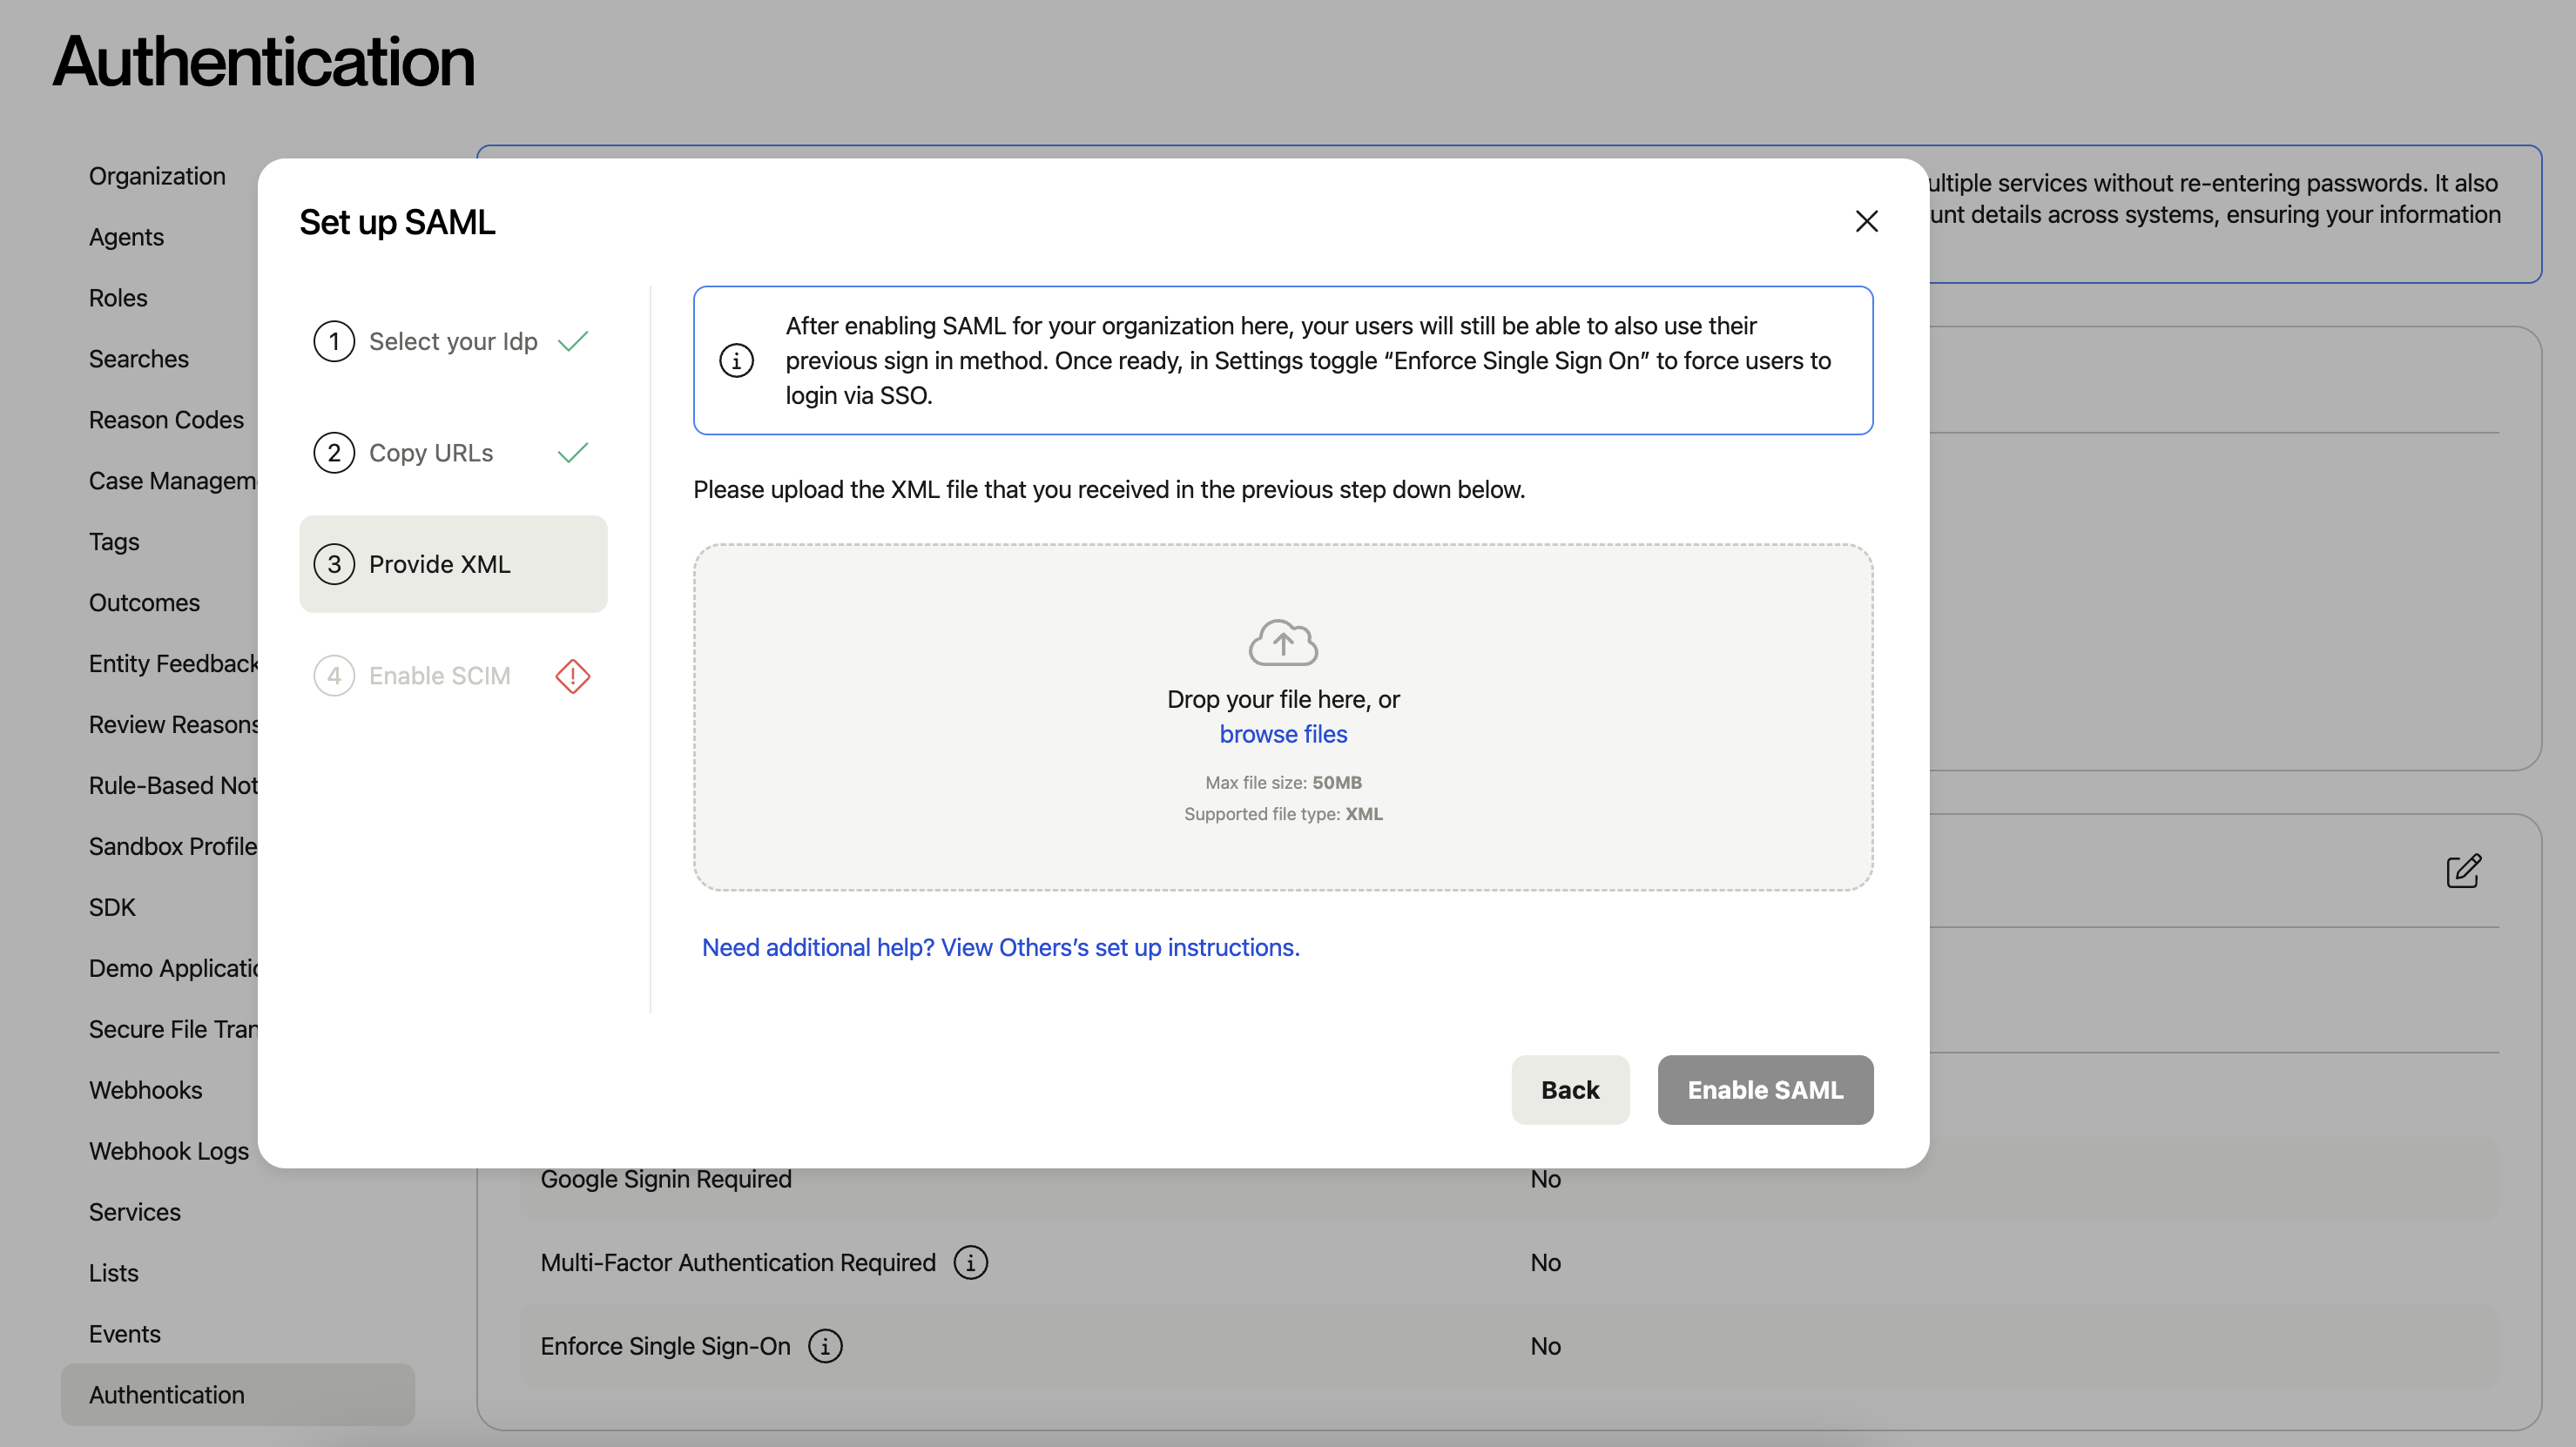The width and height of the screenshot is (2576, 1447).
Task: Go to step 1 Select your Idp
Action: tap(452, 341)
